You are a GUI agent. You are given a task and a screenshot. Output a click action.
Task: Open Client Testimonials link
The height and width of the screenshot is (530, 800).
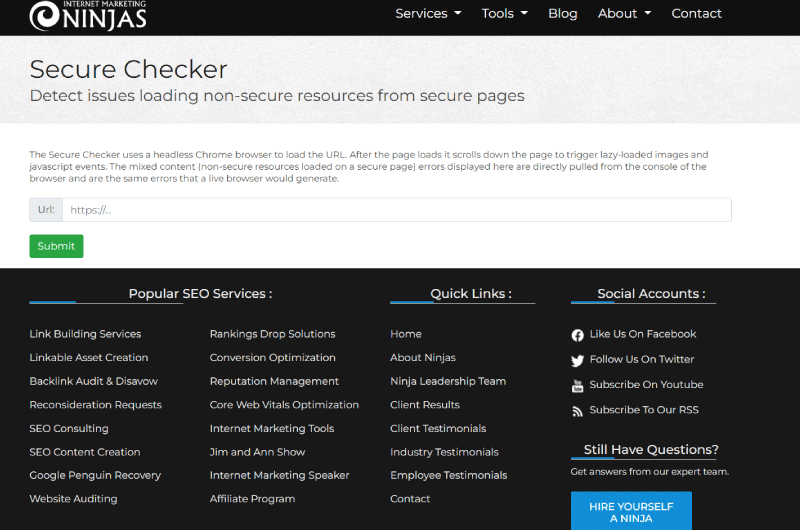point(438,428)
